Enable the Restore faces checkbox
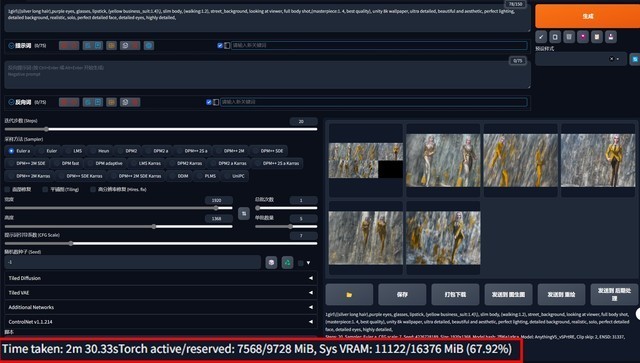 7,189
